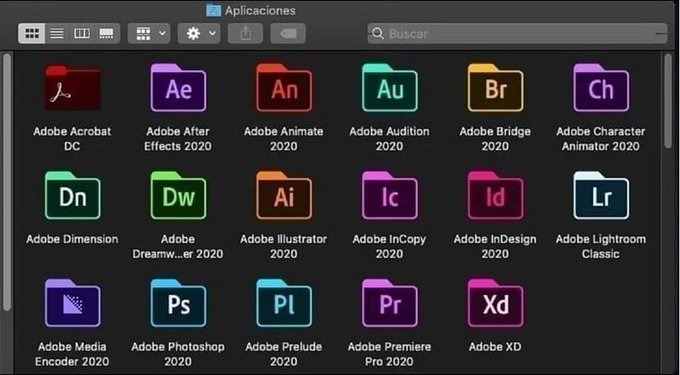Select the Premiere Pro Pr folder icon
This screenshot has width=680, height=375.
pyautogui.click(x=390, y=303)
